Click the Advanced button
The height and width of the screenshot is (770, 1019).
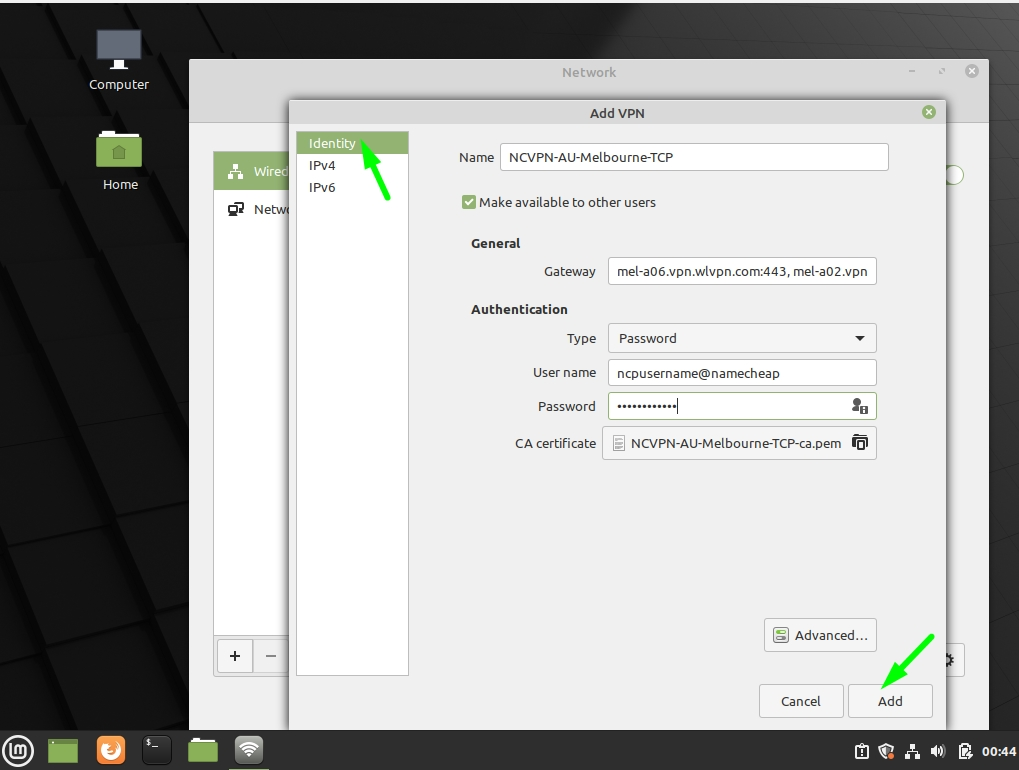(x=820, y=634)
